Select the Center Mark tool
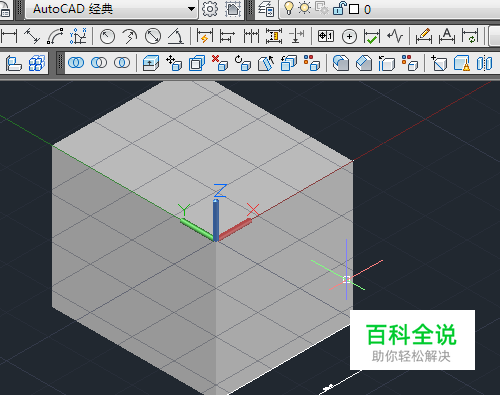The height and width of the screenshot is (395, 500). [x=349, y=36]
